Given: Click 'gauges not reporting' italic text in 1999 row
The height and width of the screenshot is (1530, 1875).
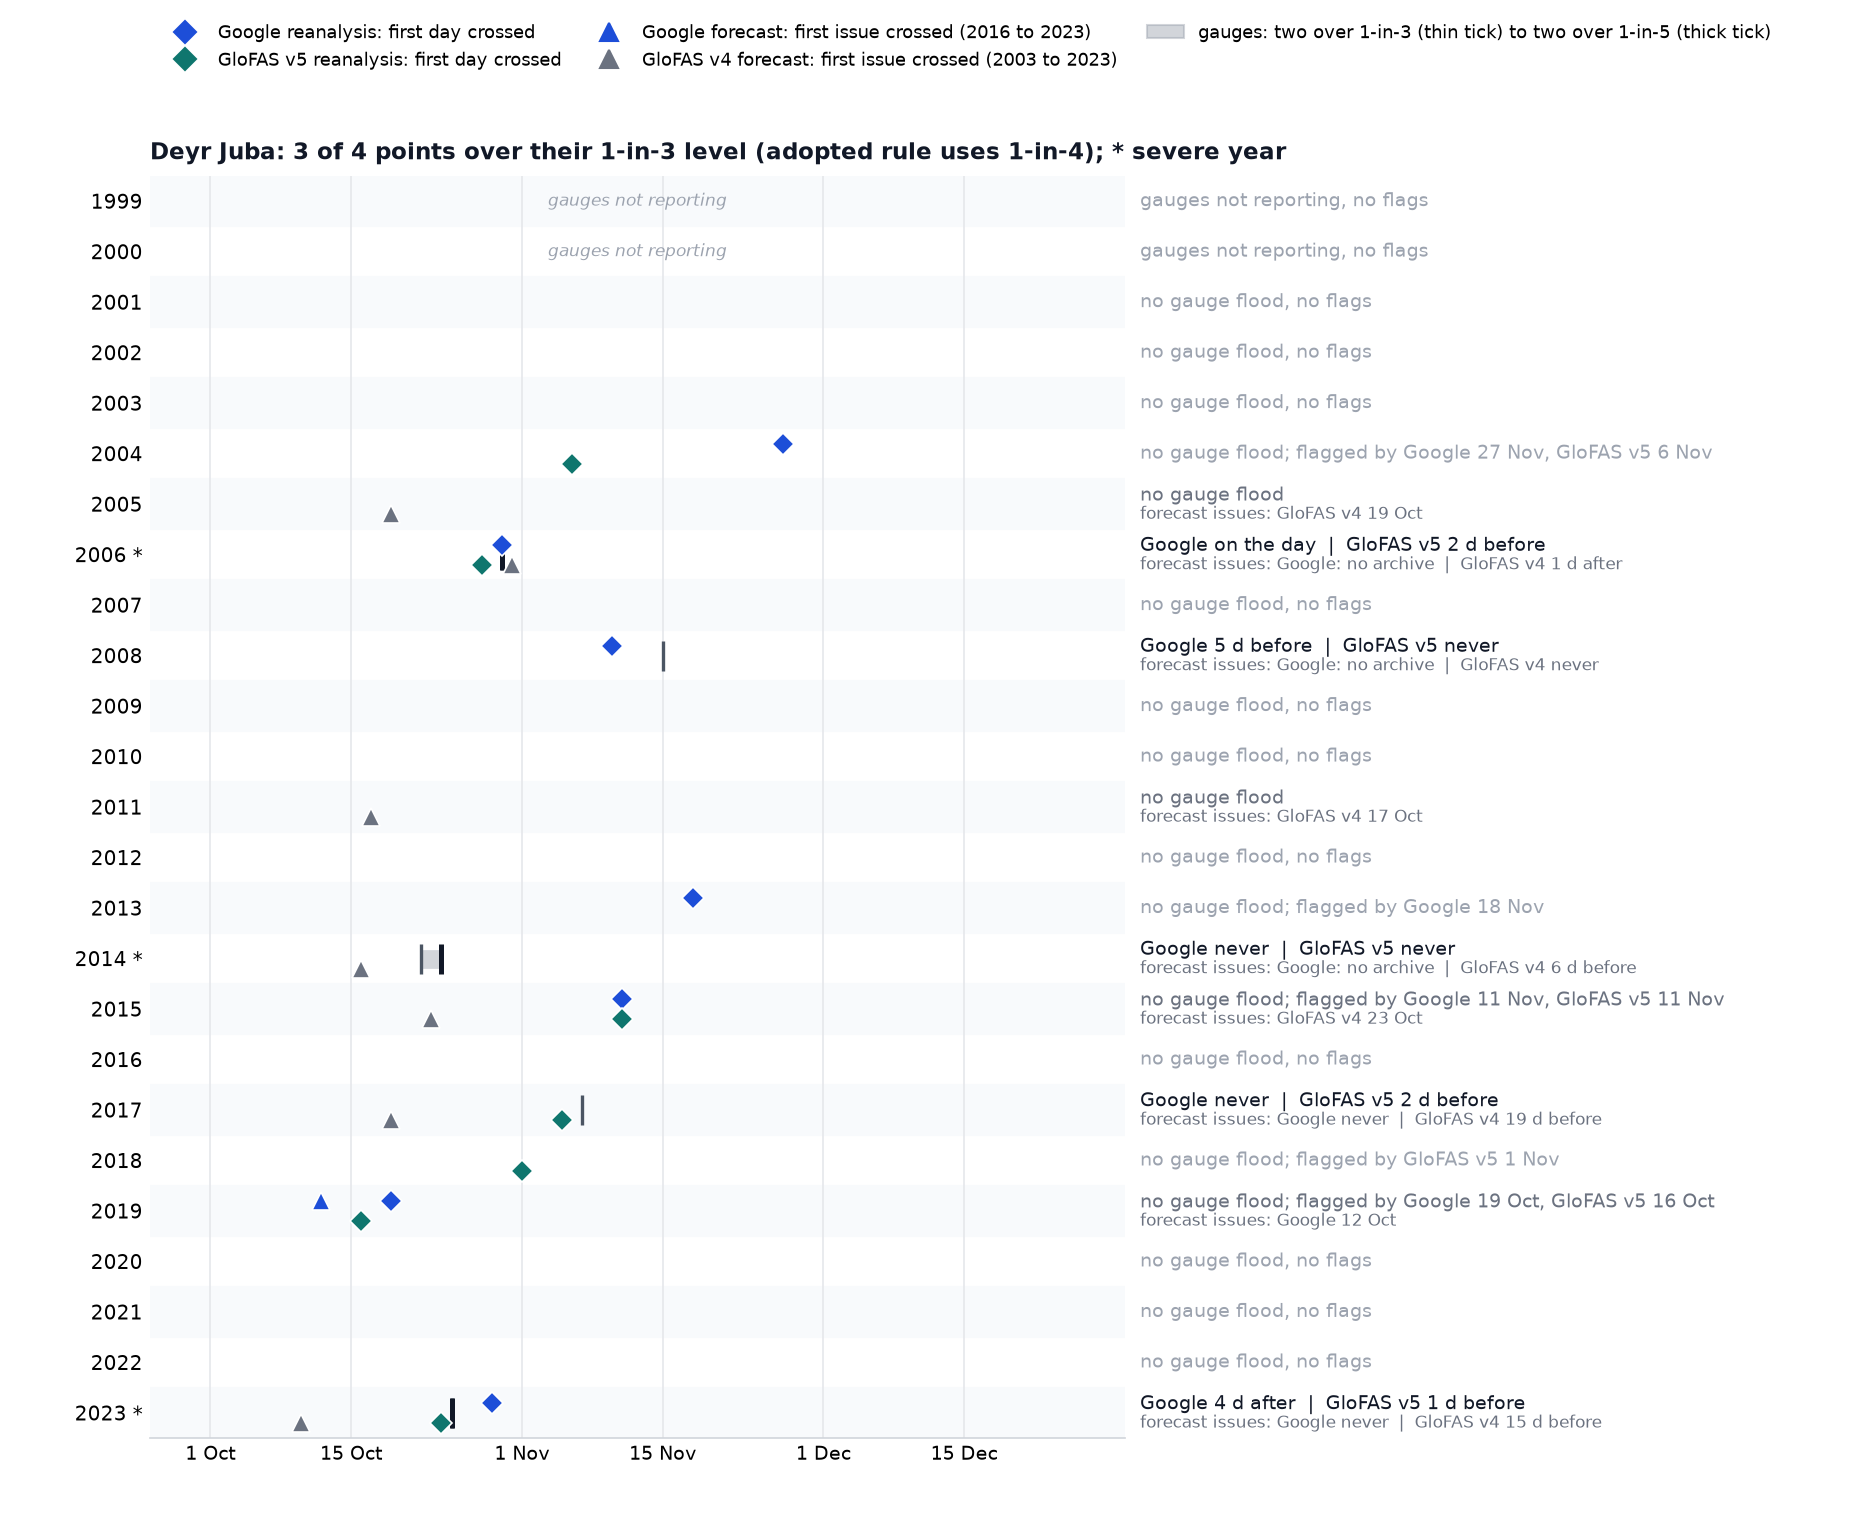Looking at the screenshot, I should [x=637, y=200].
